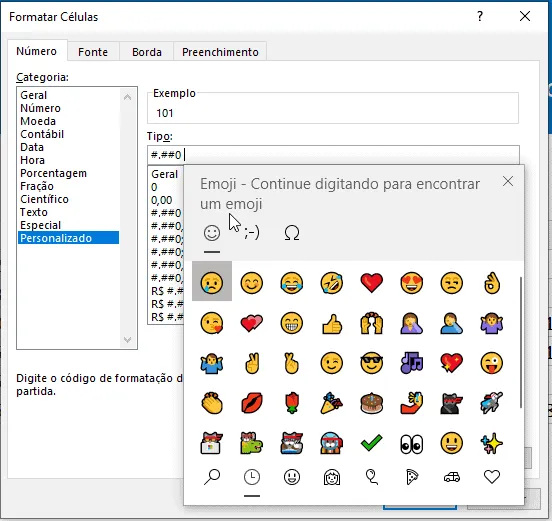Insert the victory hand emoji

252,363
